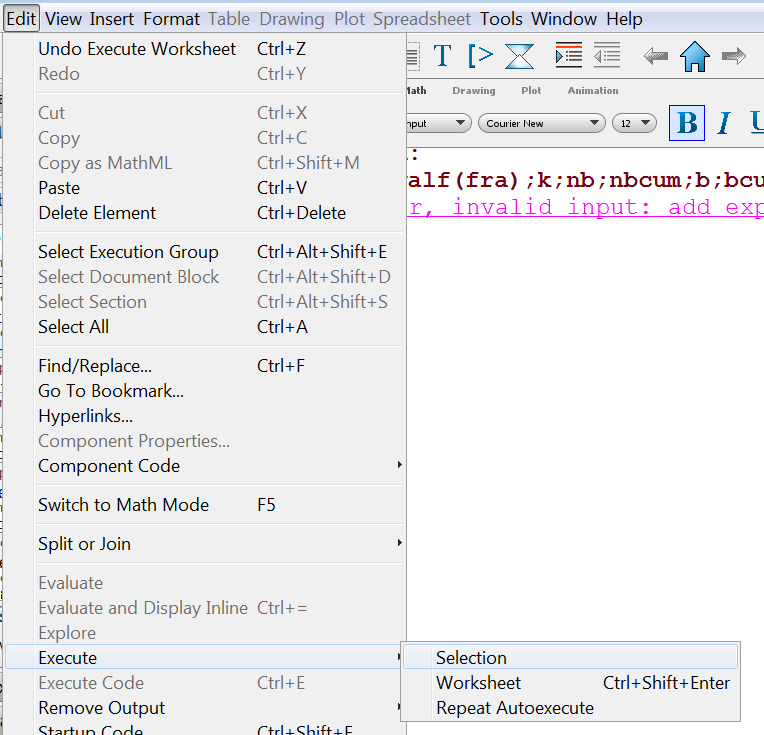Go back using left arrow icon
The height and width of the screenshot is (735, 764).
tap(656, 56)
